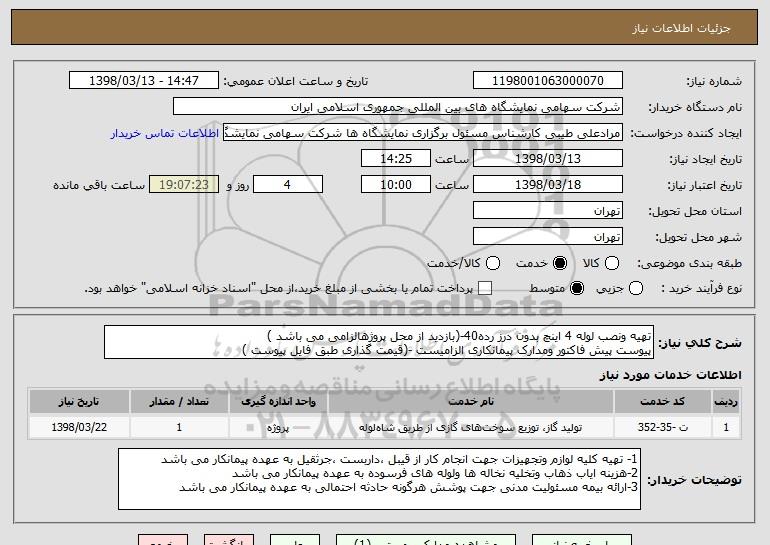The width and height of the screenshot is (770, 545).
Task: Click the public announcement date field 14:47
Action: tap(144, 81)
